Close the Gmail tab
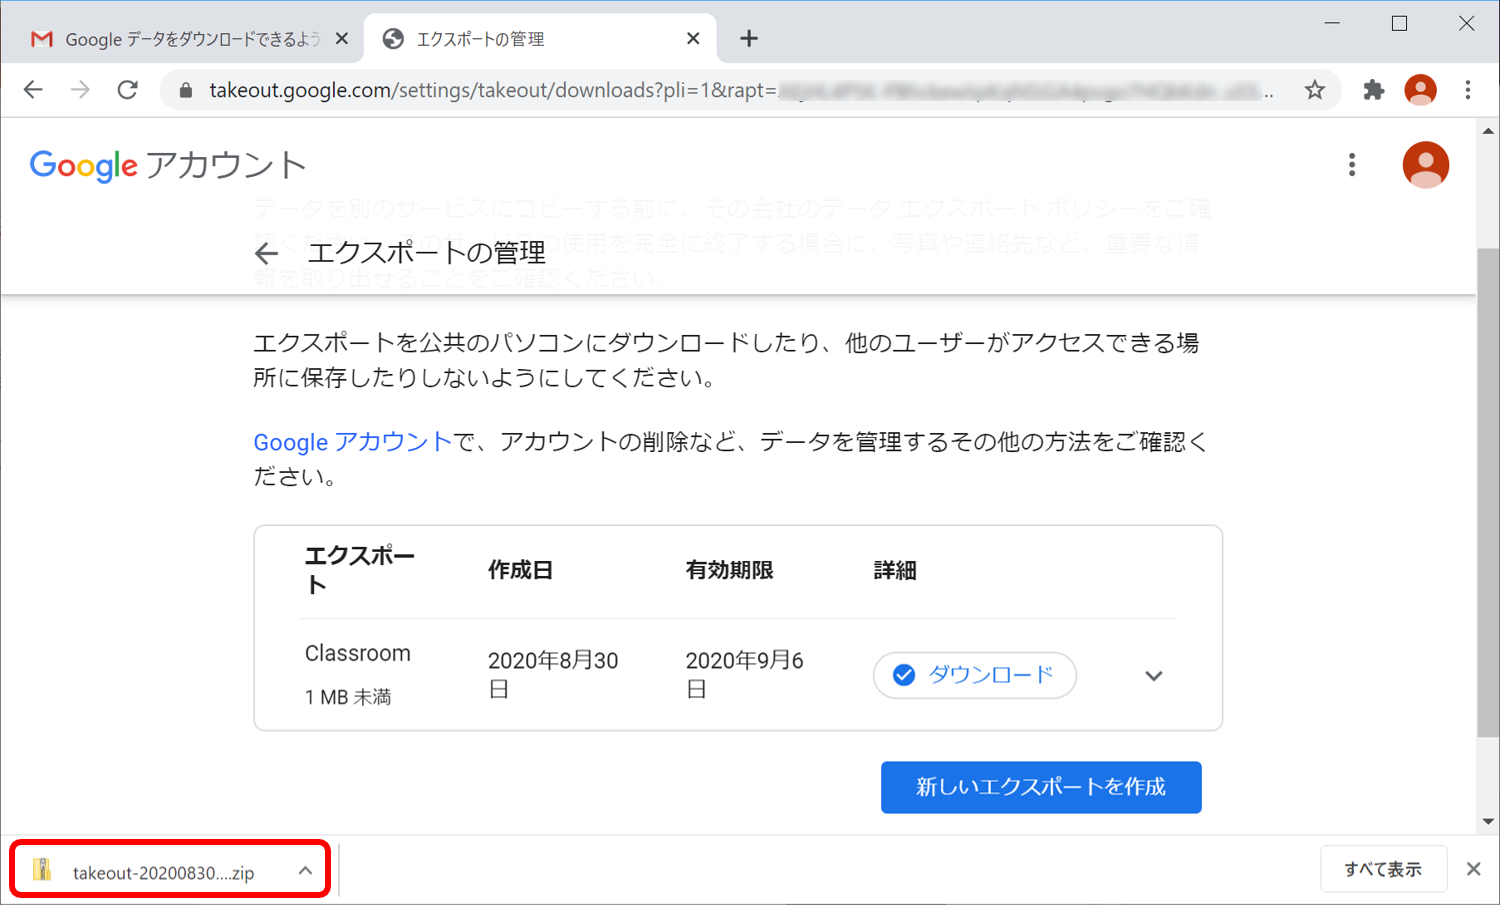Image resolution: width=1500 pixels, height=905 pixels. pyautogui.click(x=342, y=39)
